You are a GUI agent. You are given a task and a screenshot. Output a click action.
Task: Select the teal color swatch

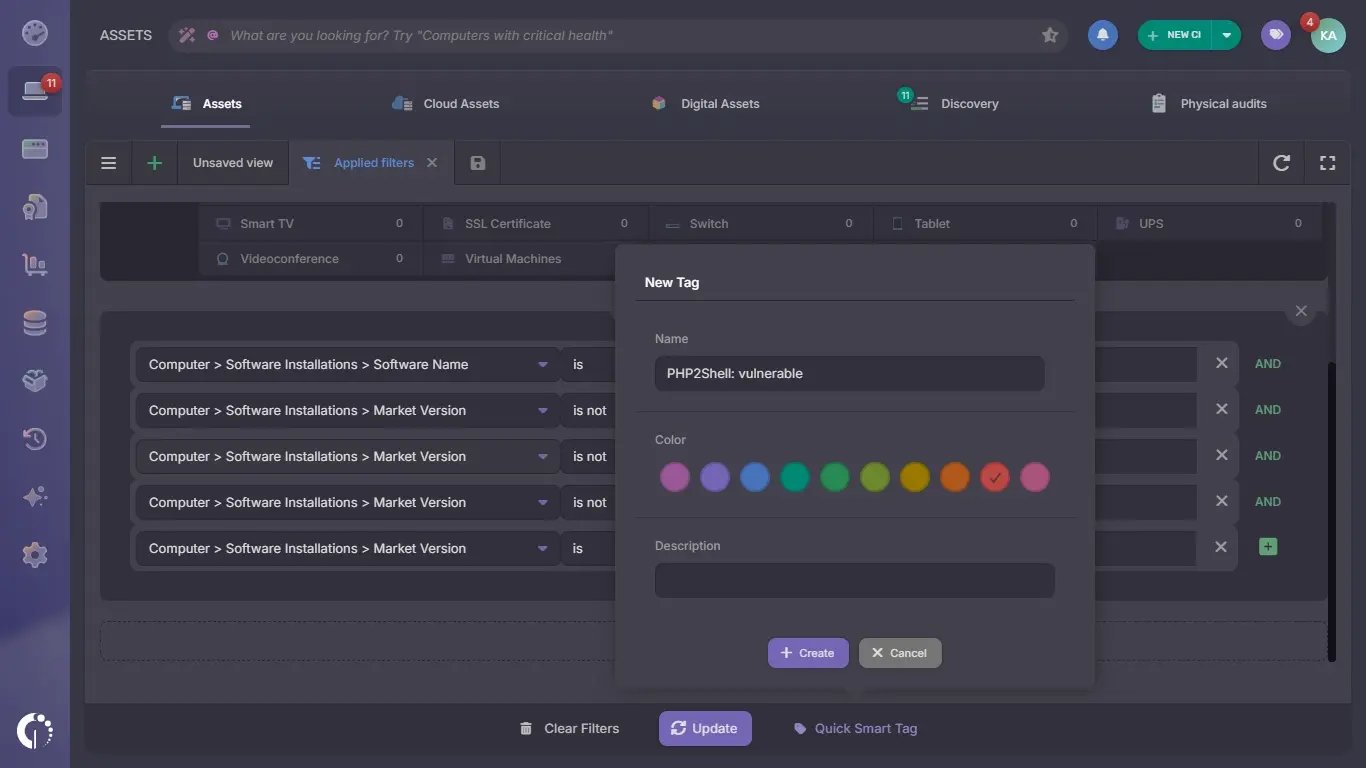(x=795, y=477)
